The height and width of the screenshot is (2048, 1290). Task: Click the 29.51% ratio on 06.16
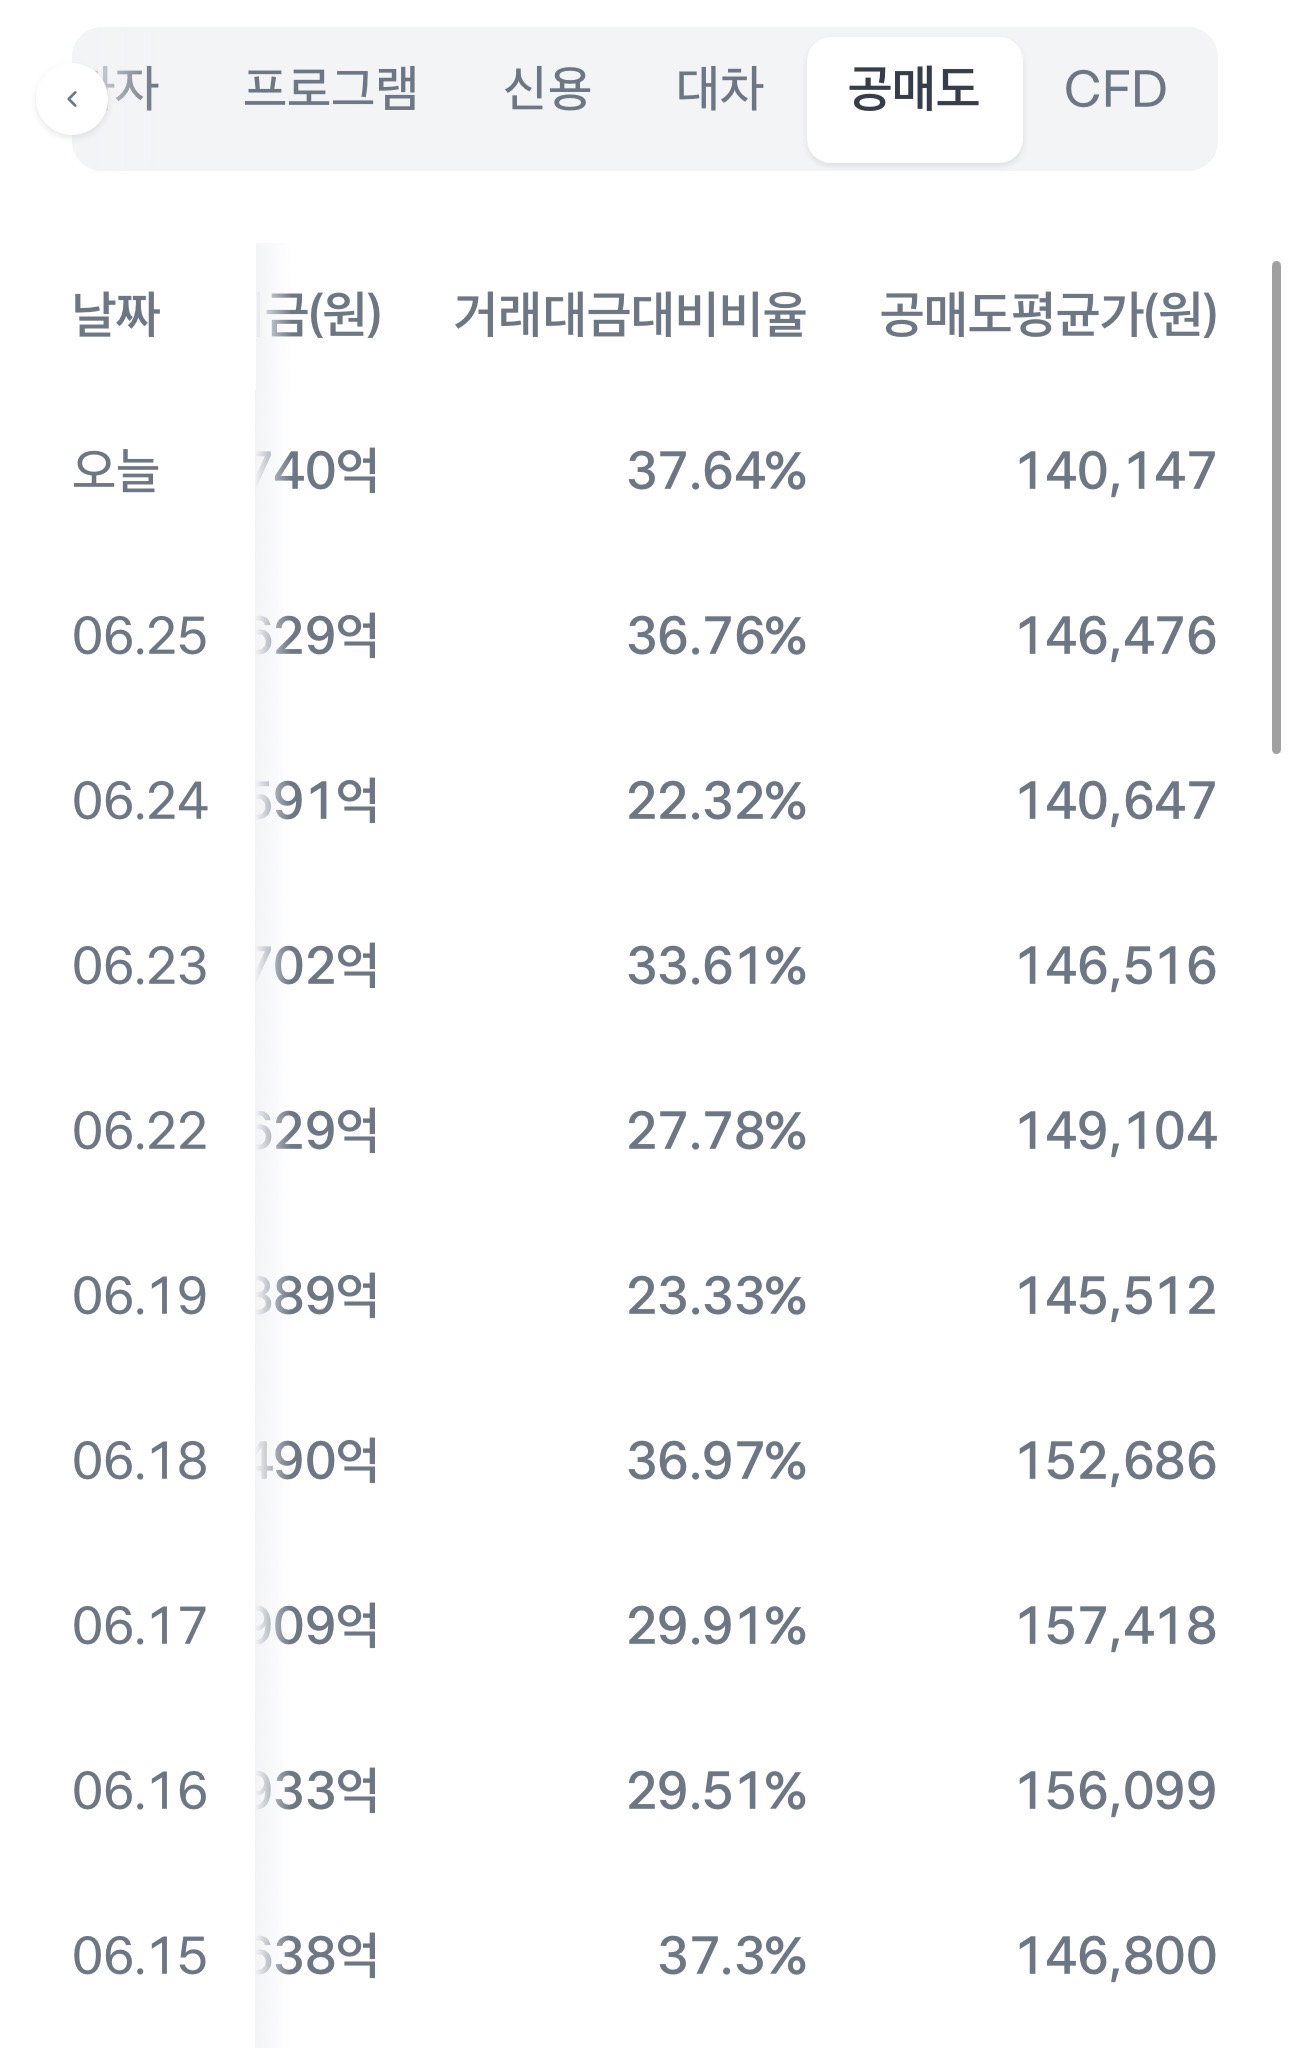[717, 1791]
